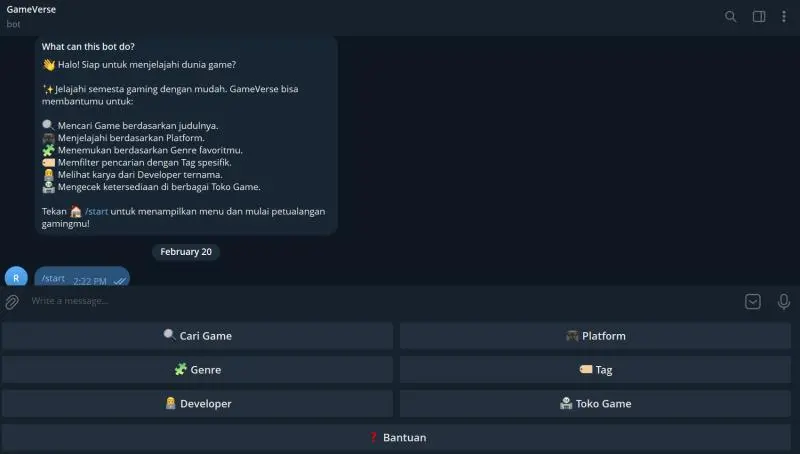The height and width of the screenshot is (454, 800).
Task: Open GameVerse bot profile from header title
Action: (31, 9)
